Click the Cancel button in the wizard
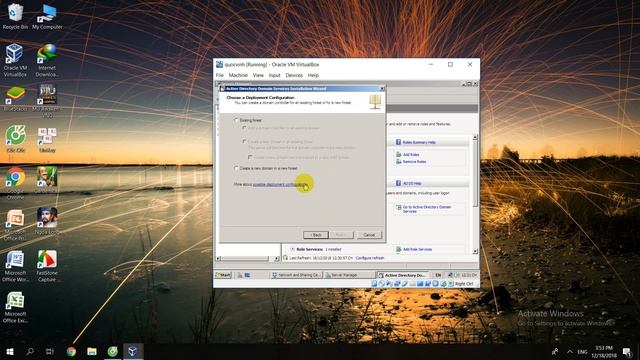Viewport: 640px width, 360px height. point(369,235)
